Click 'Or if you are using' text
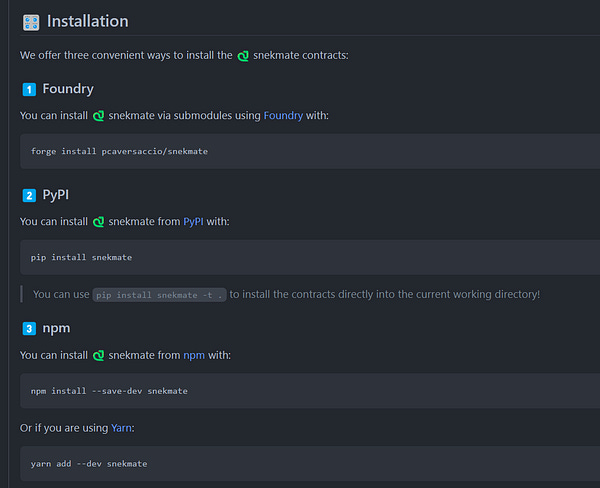The width and height of the screenshot is (600, 488). (x=64, y=428)
